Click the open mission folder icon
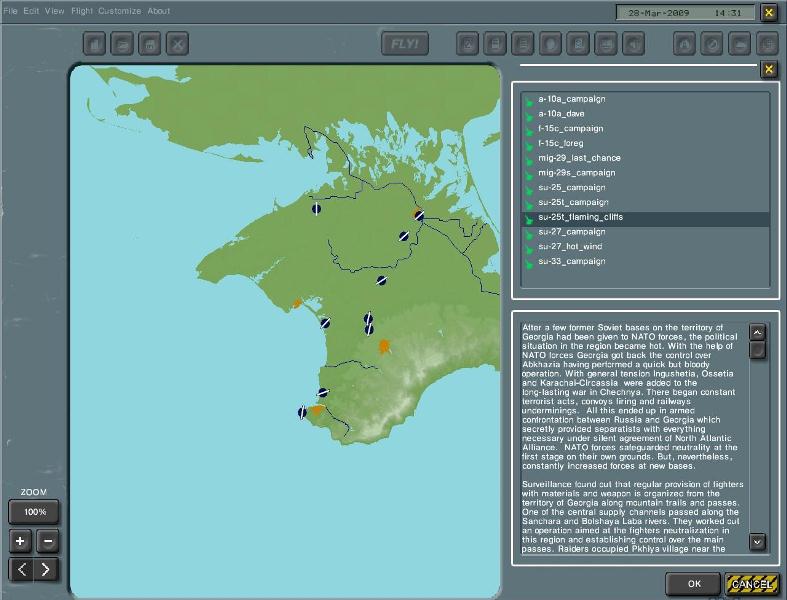Image resolution: width=787 pixels, height=600 pixels. 122,44
